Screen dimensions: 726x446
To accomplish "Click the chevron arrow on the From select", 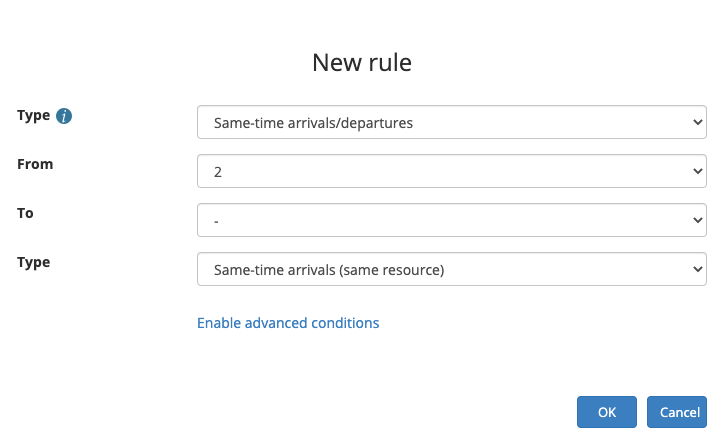I will (698, 171).
